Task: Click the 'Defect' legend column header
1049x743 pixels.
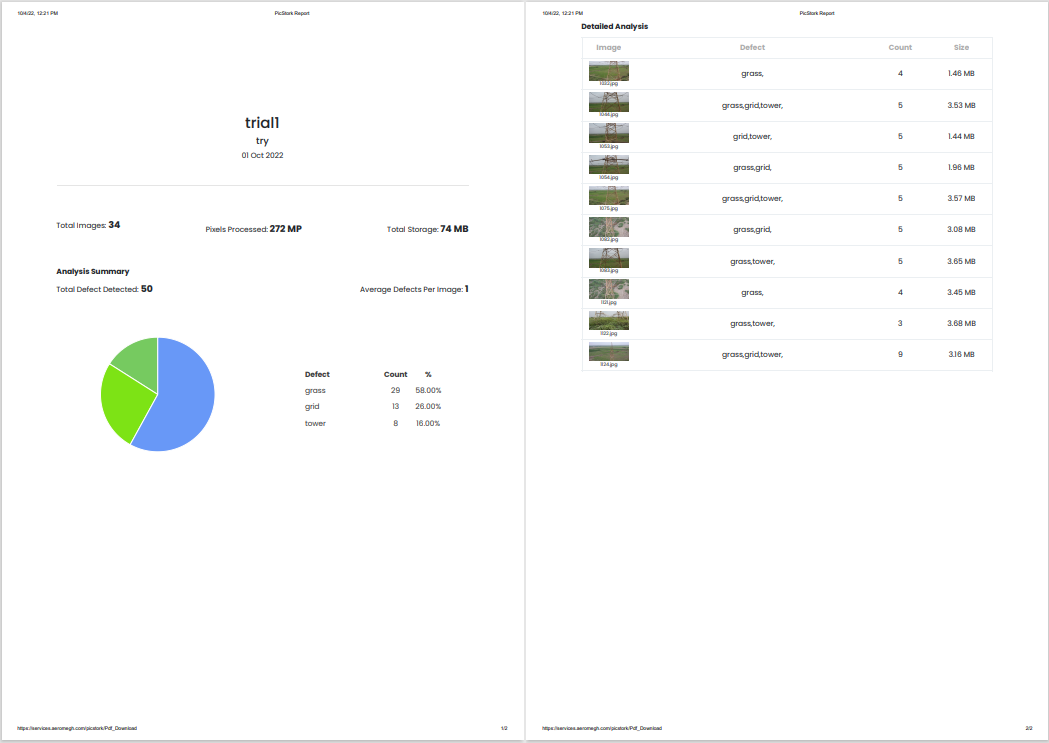Action: tap(317, 375)
